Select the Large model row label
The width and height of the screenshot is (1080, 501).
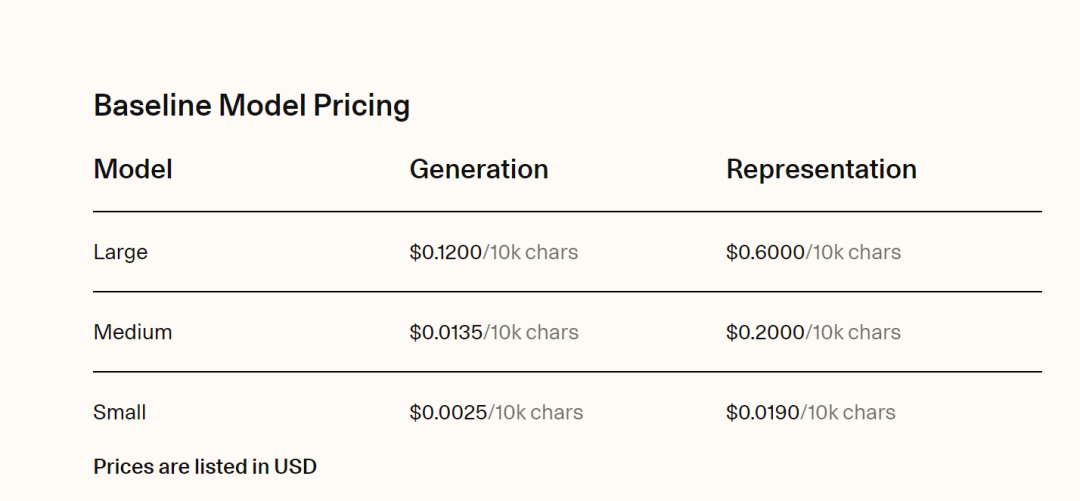point(120,252)
